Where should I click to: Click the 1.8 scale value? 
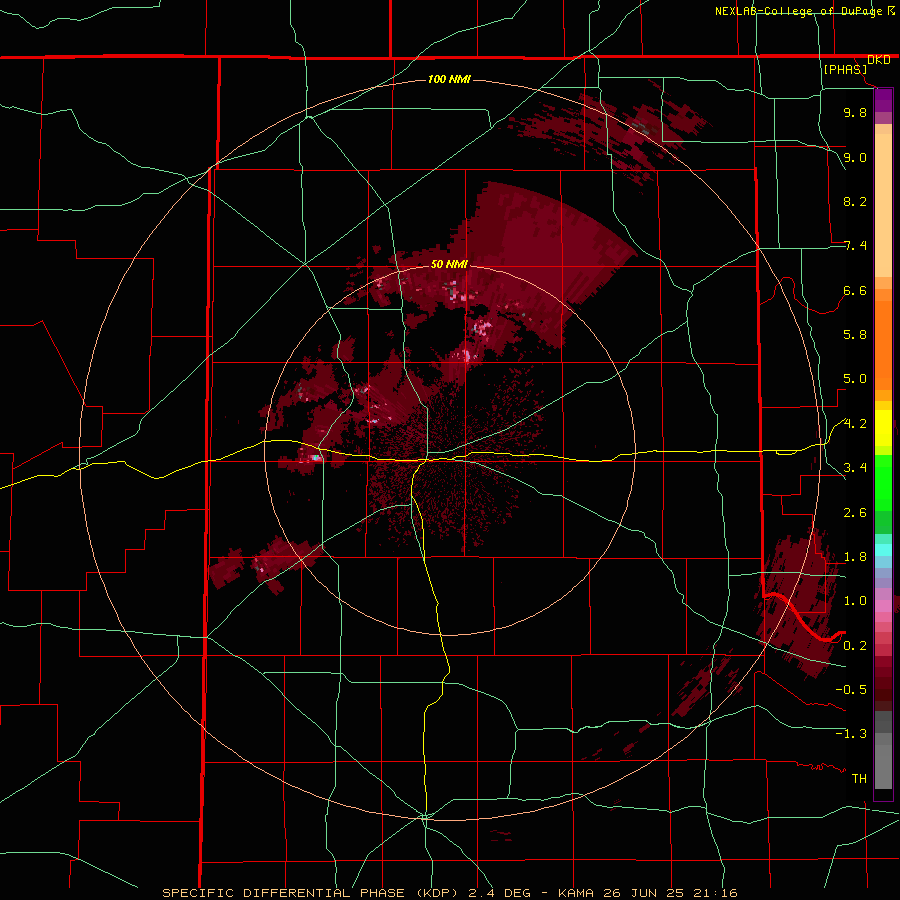[x=855, y=557]
